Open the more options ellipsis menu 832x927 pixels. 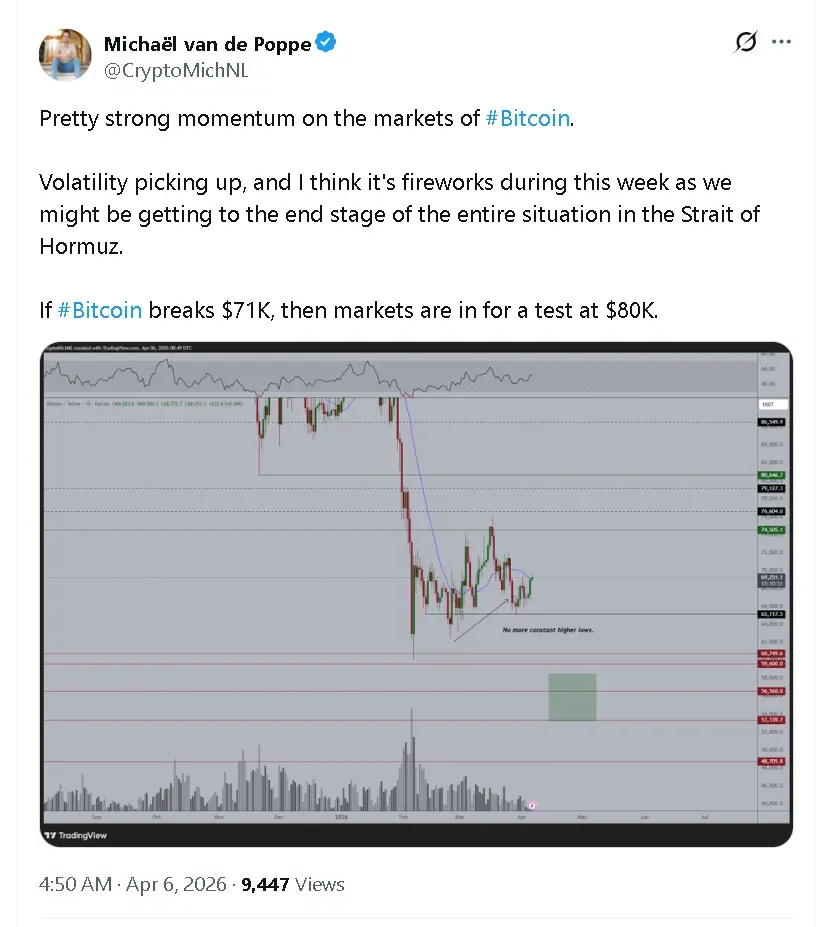click(782, 42)
